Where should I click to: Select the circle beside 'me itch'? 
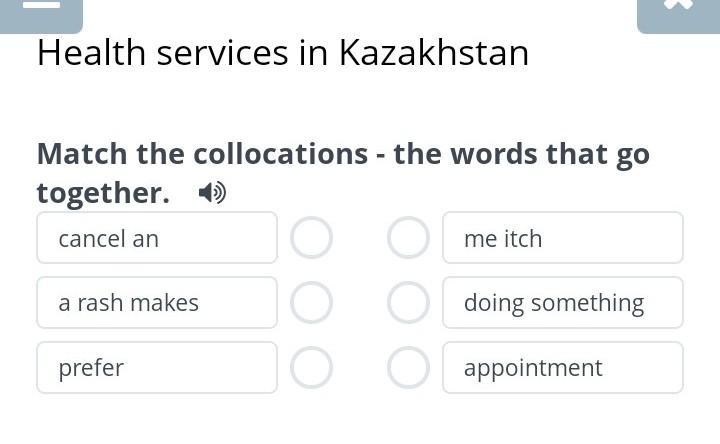pos(408,238)
